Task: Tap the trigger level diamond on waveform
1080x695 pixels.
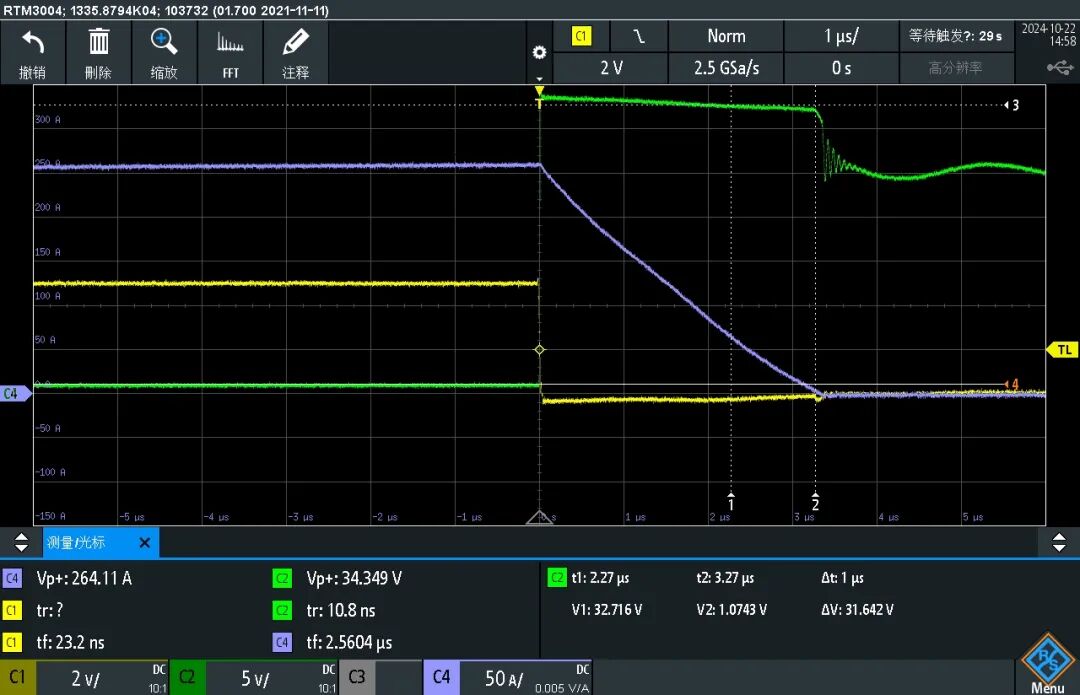Action: pyautogui.click(x=539, y=350)
